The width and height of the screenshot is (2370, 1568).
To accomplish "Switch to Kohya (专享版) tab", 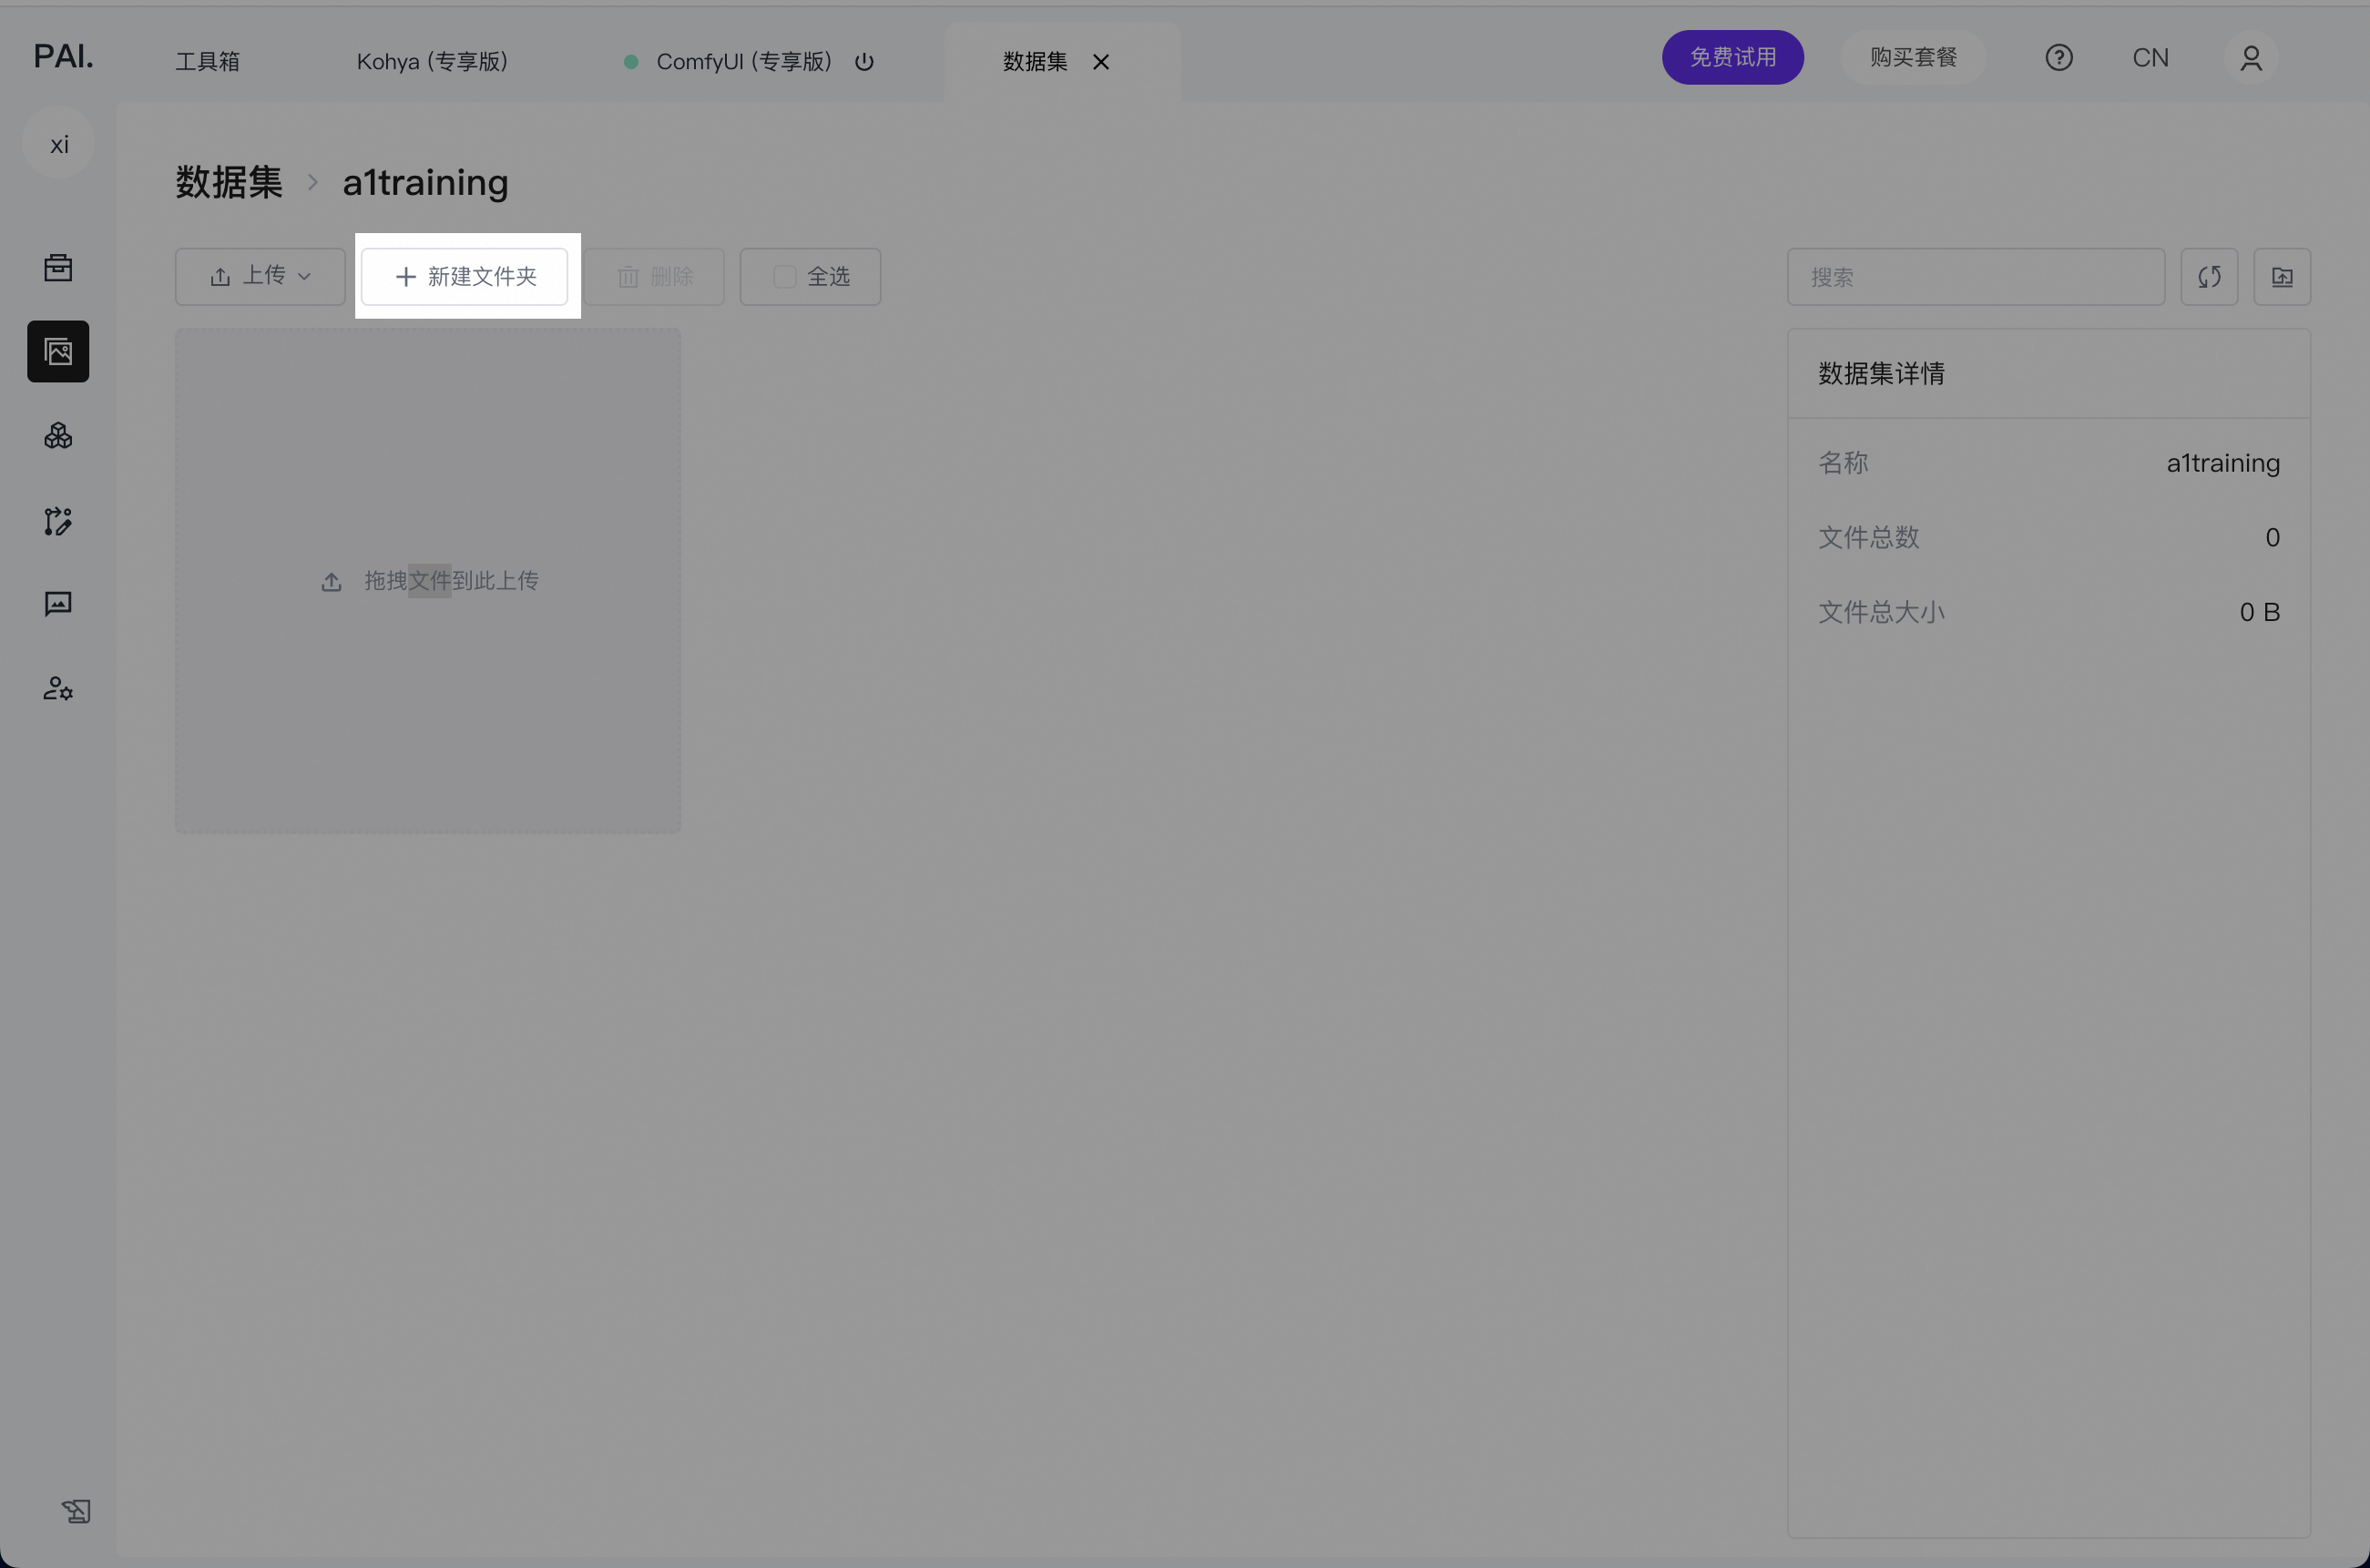I will 432,62.
